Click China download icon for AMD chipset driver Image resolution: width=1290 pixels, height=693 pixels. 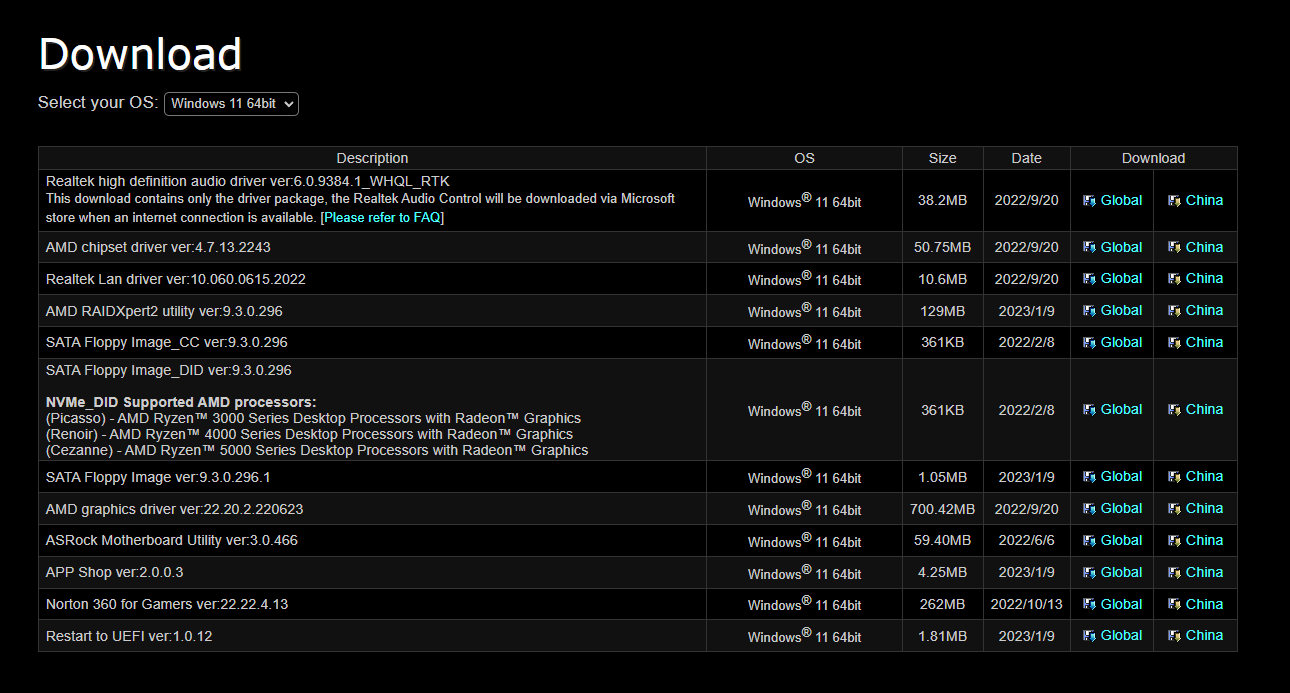(x=1174, y=247)
